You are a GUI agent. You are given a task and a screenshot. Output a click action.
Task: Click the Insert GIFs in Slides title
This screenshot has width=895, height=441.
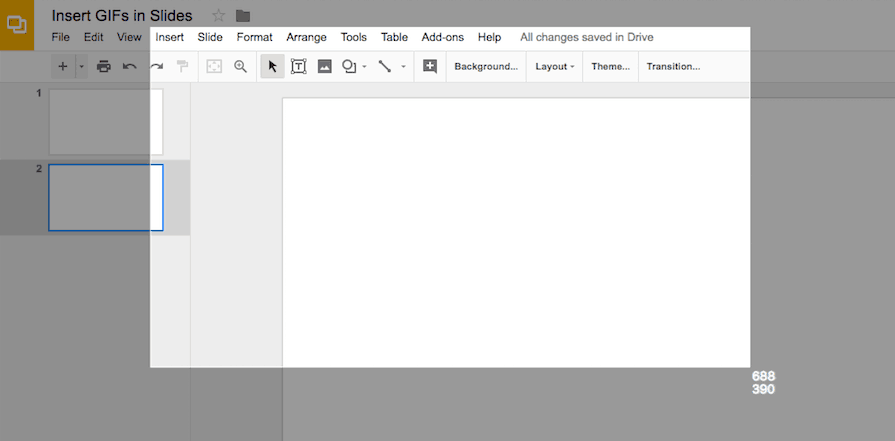point(122,16)
